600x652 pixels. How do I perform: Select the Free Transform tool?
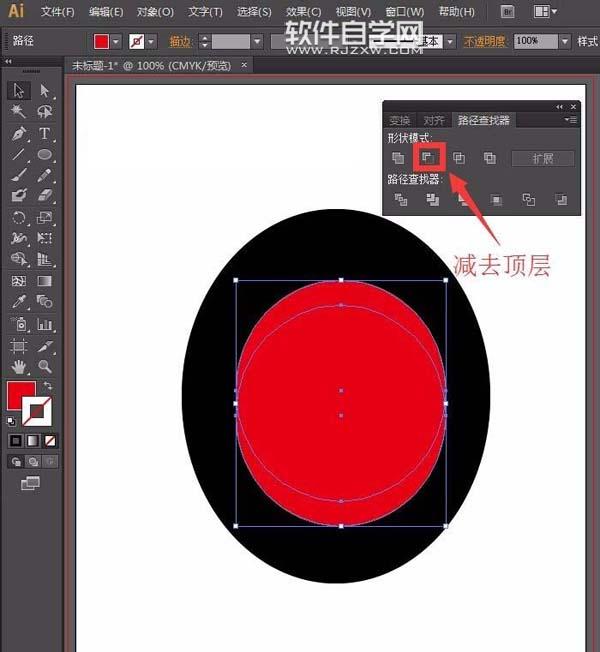pos(44,238)
